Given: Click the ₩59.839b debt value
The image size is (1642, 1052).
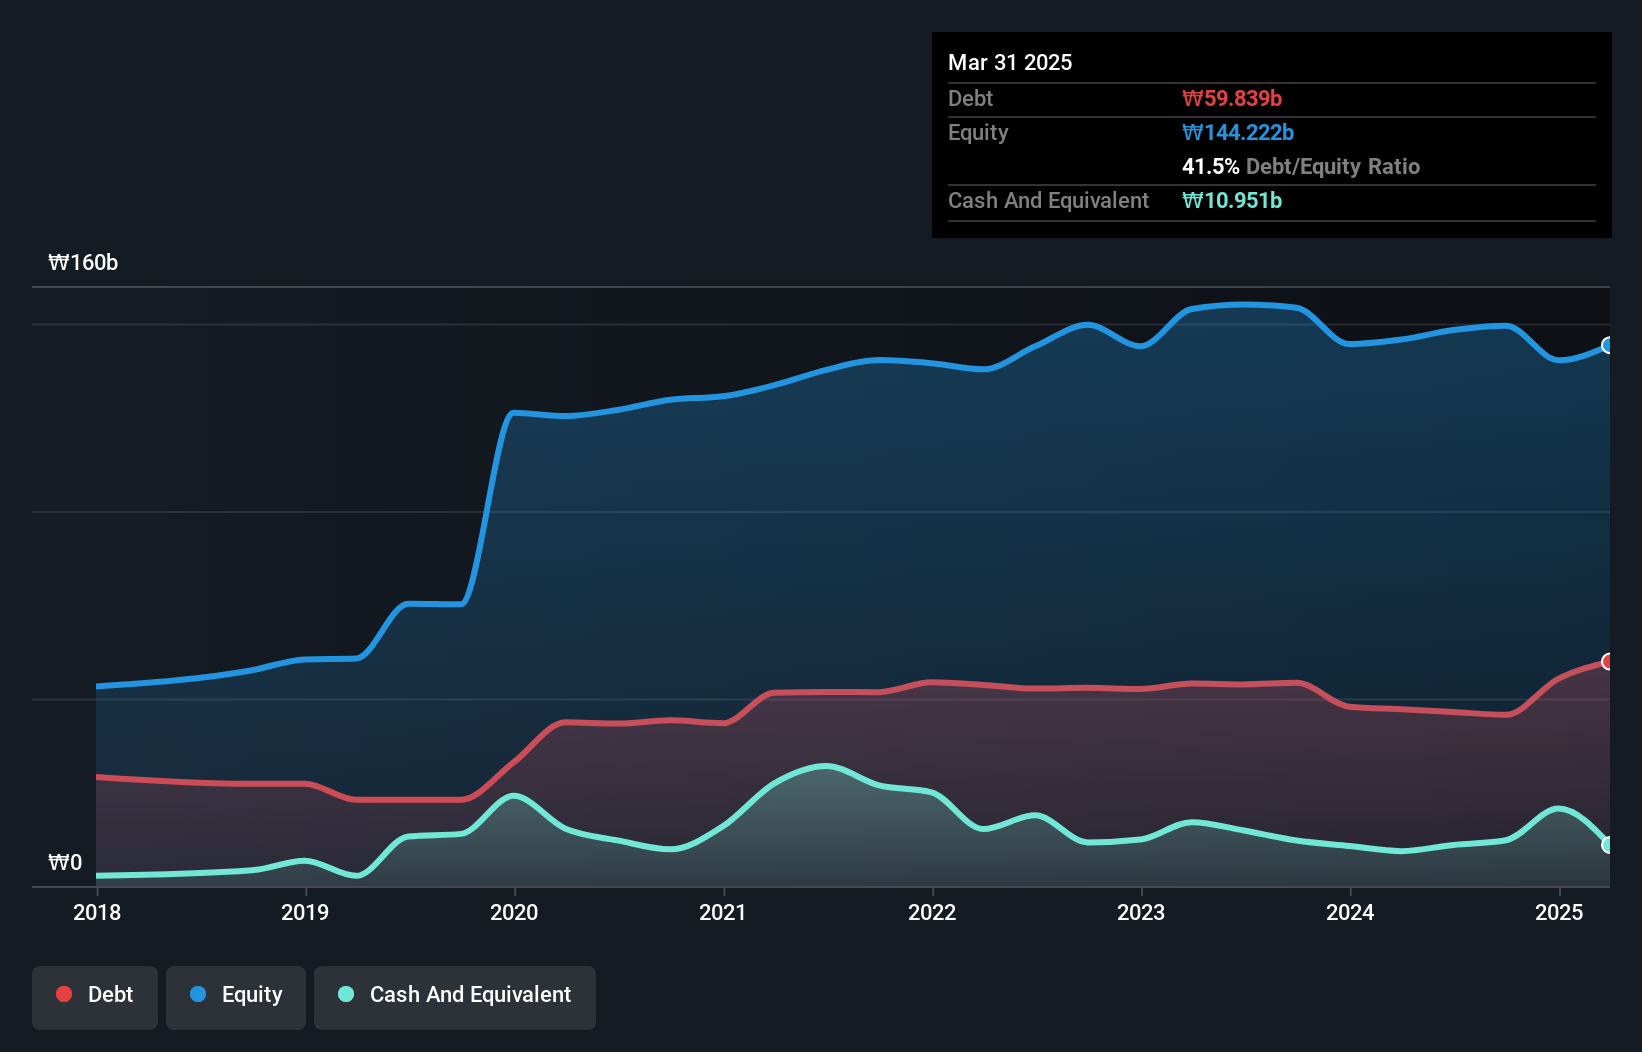Looking at the screenshot, I should point(1232,99).
